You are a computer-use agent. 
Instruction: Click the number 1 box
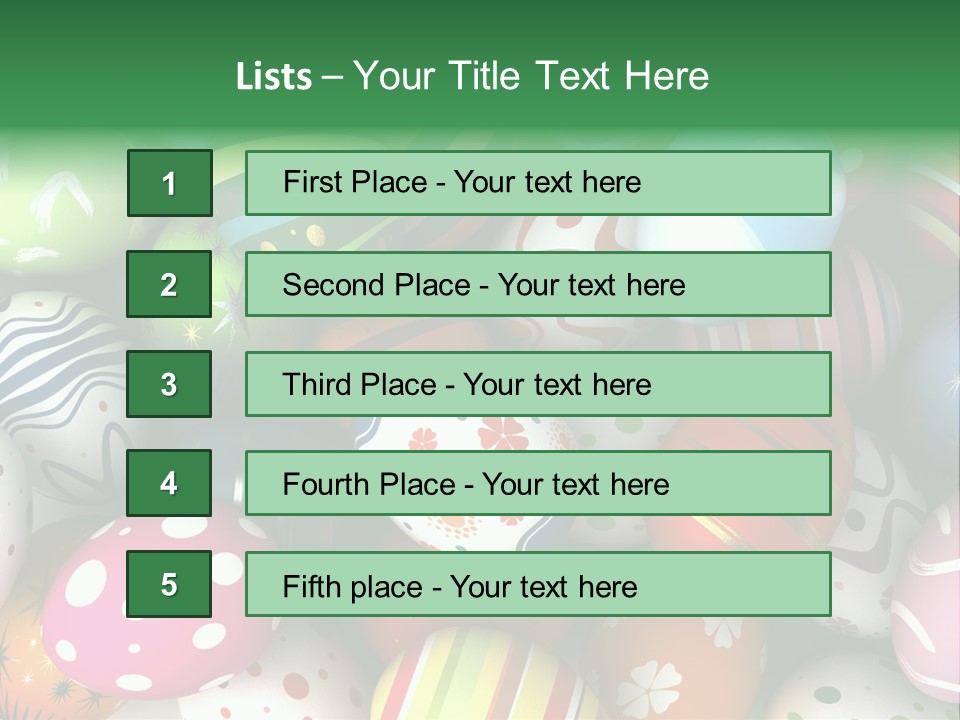pos(170,183)
